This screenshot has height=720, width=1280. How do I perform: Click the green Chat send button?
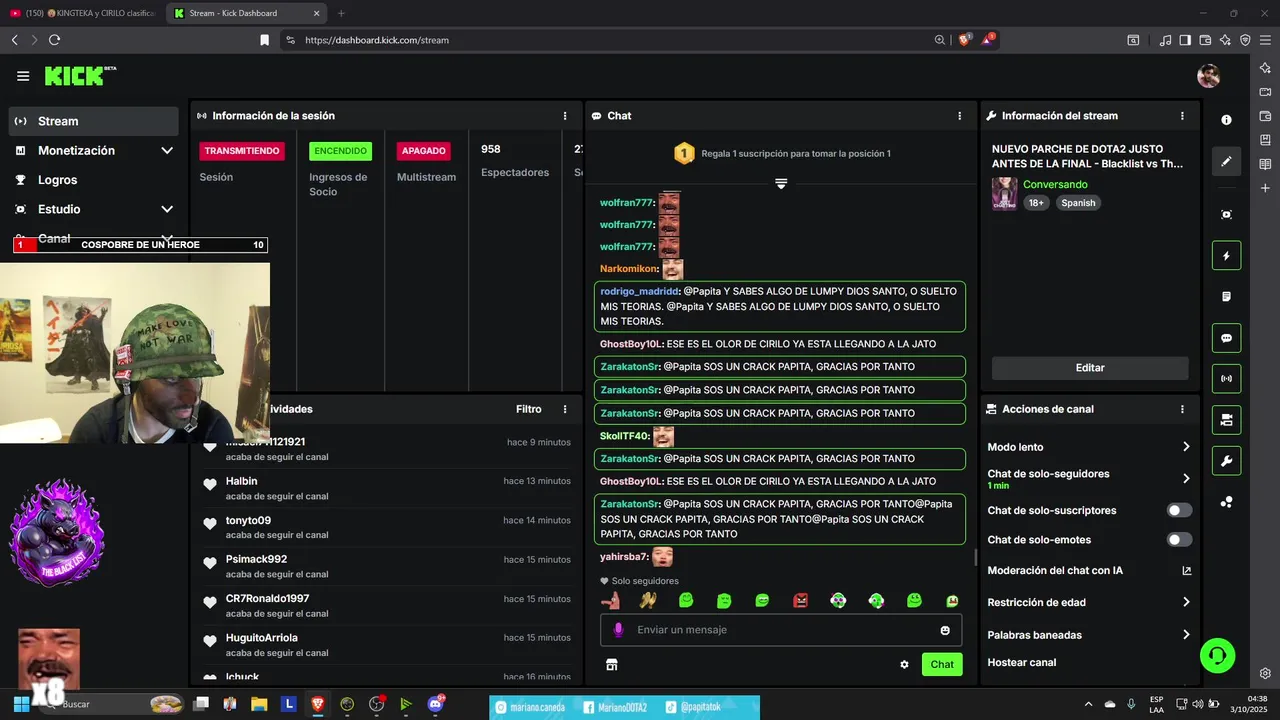[x=942, y=664]
